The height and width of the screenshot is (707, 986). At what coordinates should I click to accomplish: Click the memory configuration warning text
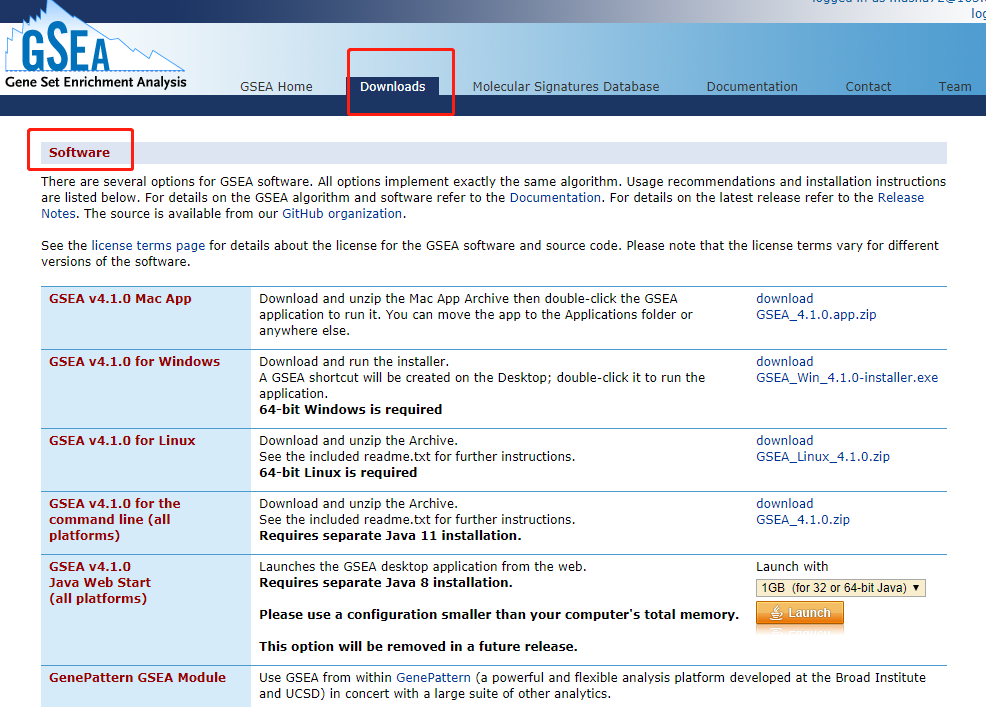point(499,615)
